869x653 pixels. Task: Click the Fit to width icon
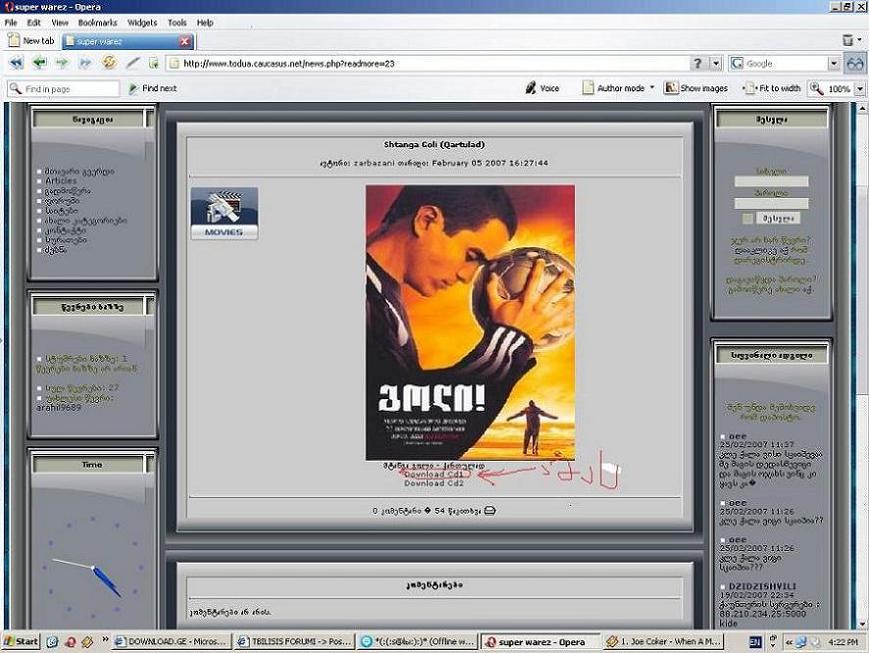pyautogui.click(x=749, y=88)
